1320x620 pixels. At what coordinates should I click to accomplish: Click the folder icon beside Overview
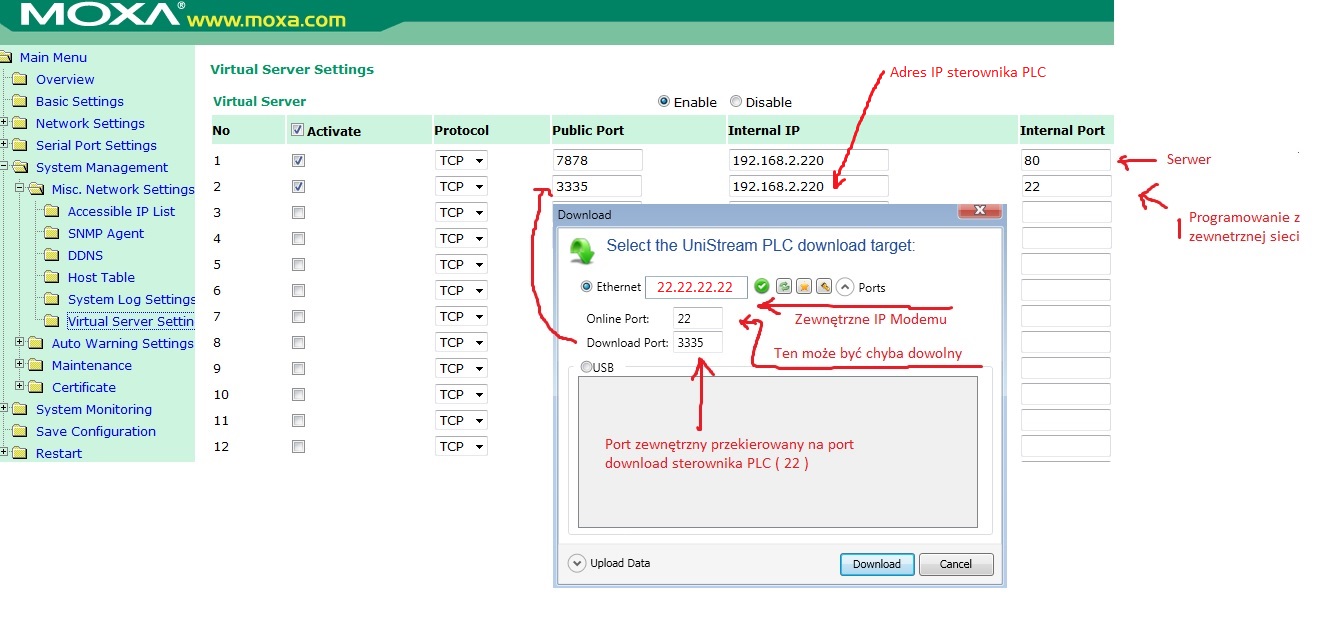point(20,79)
